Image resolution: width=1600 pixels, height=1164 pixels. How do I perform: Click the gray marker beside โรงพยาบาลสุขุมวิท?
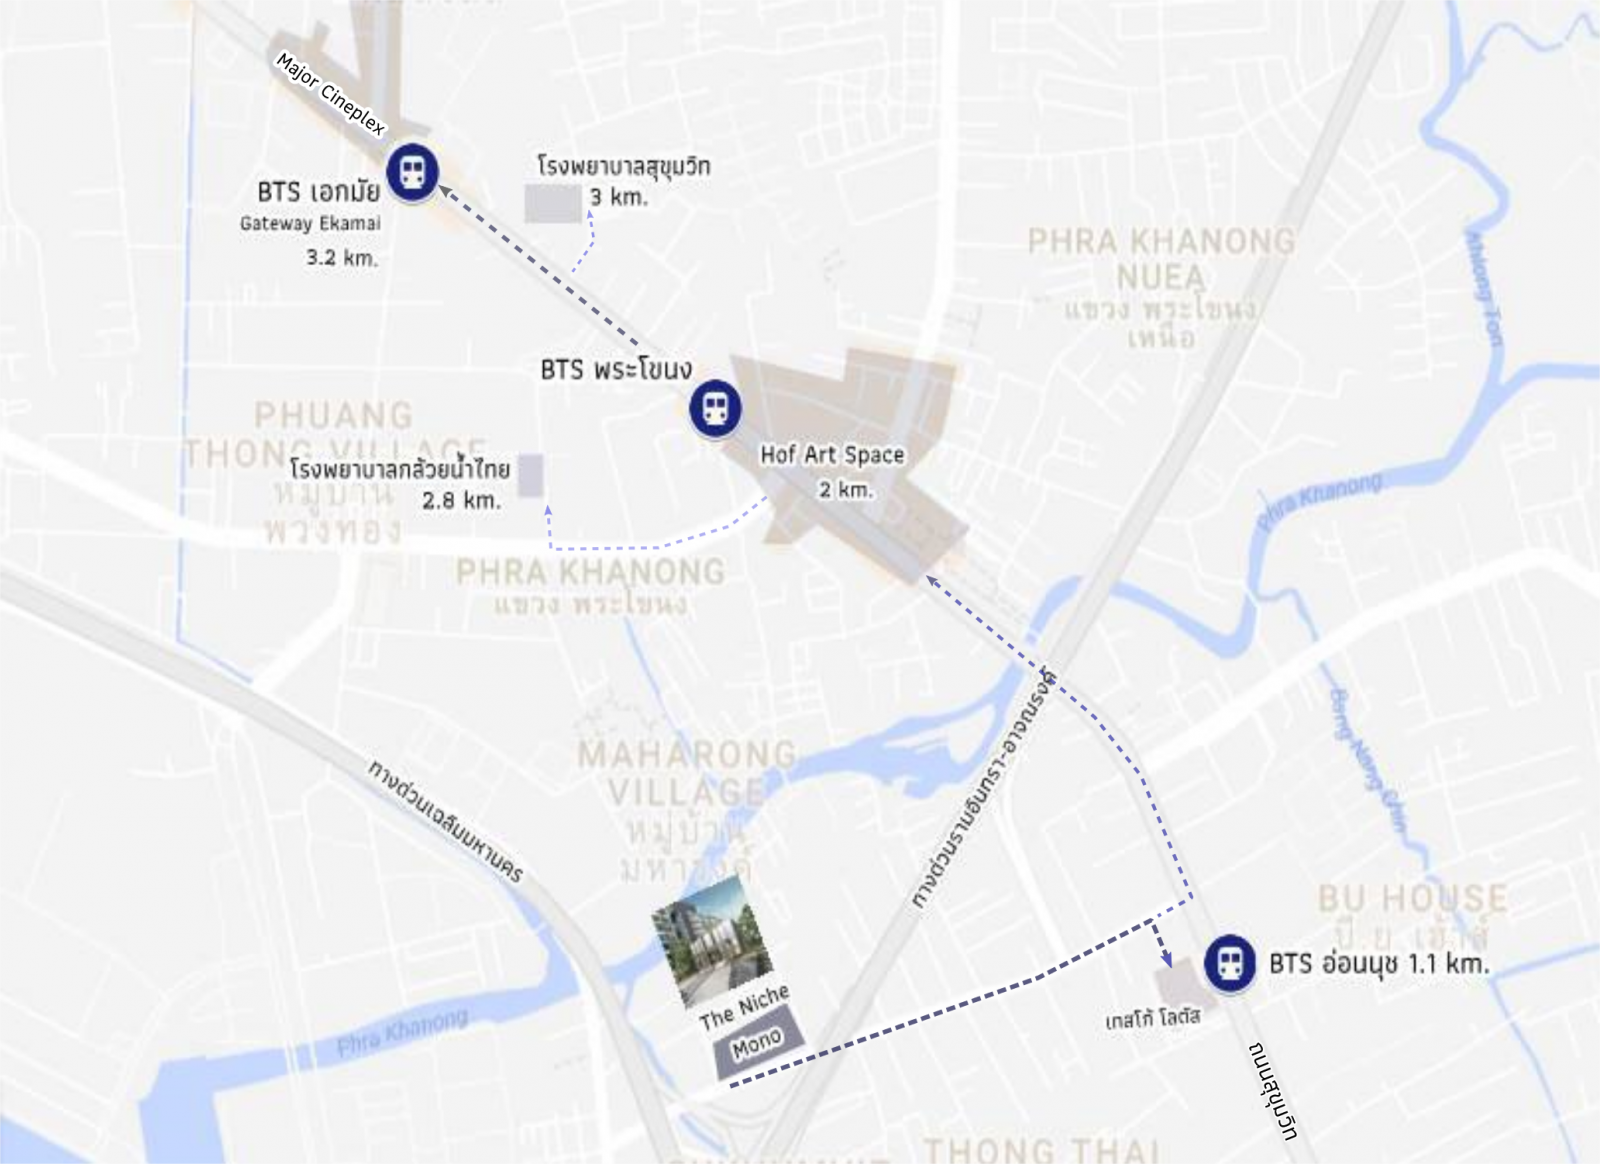click(x=553, y=203)
